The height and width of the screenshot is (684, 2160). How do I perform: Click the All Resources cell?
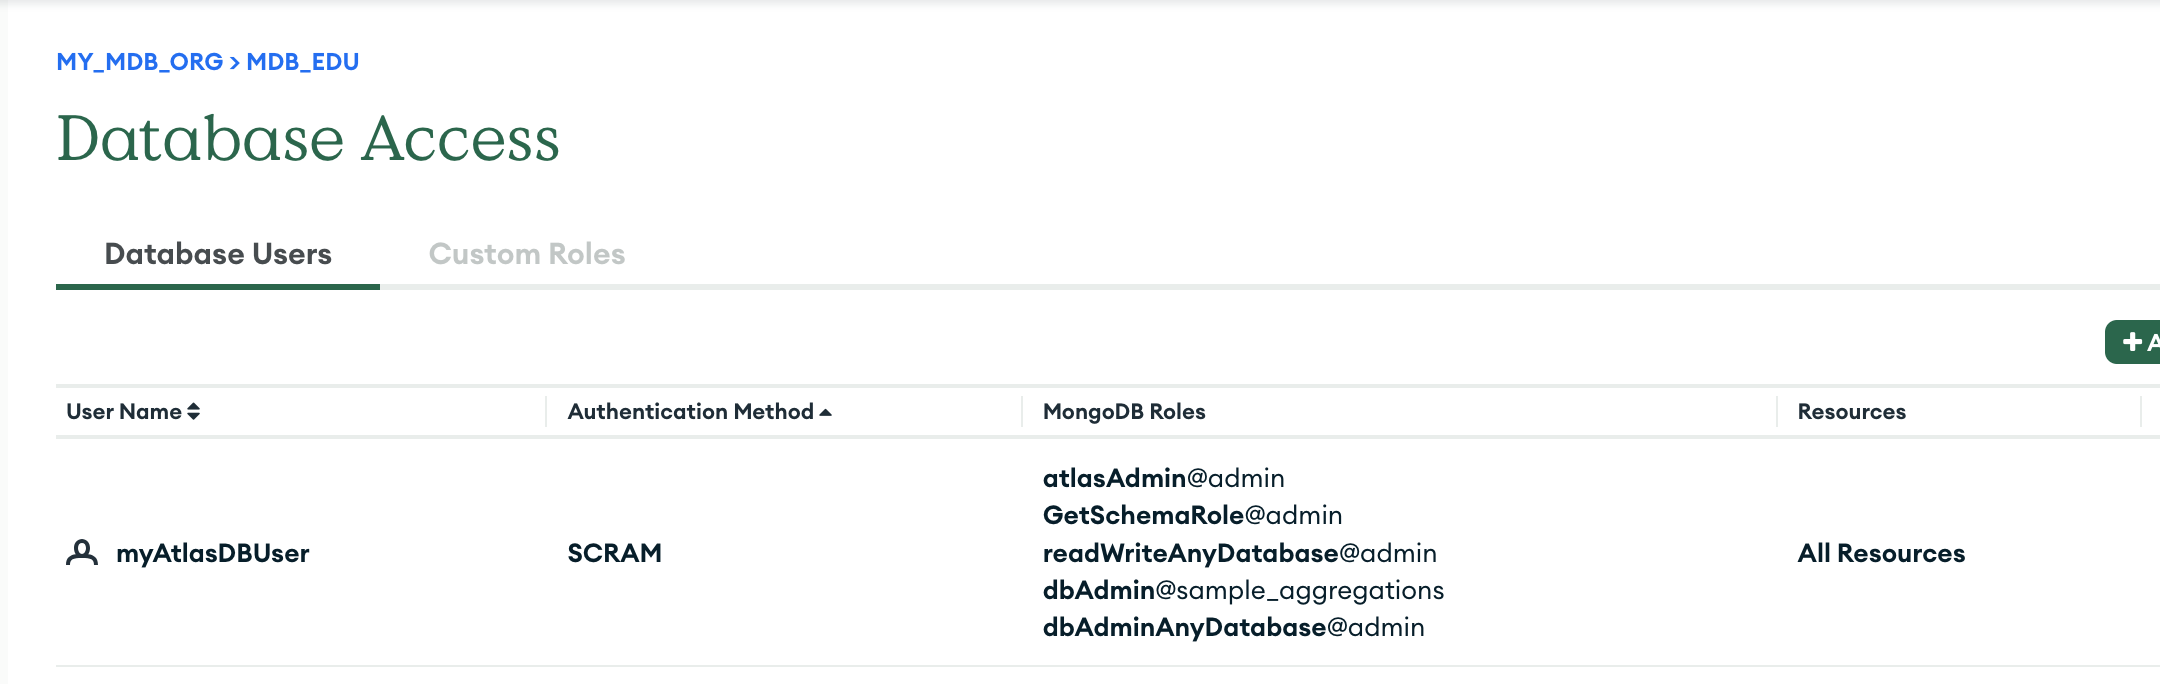[x=1881, y=553]
